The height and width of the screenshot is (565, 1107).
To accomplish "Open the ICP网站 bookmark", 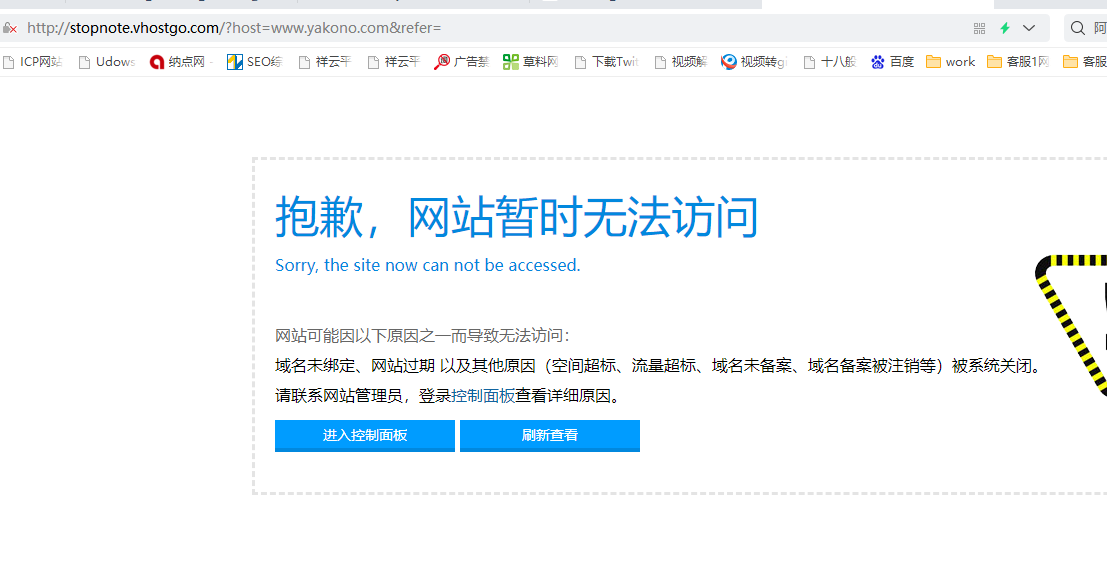I will [x=32, y=62].
